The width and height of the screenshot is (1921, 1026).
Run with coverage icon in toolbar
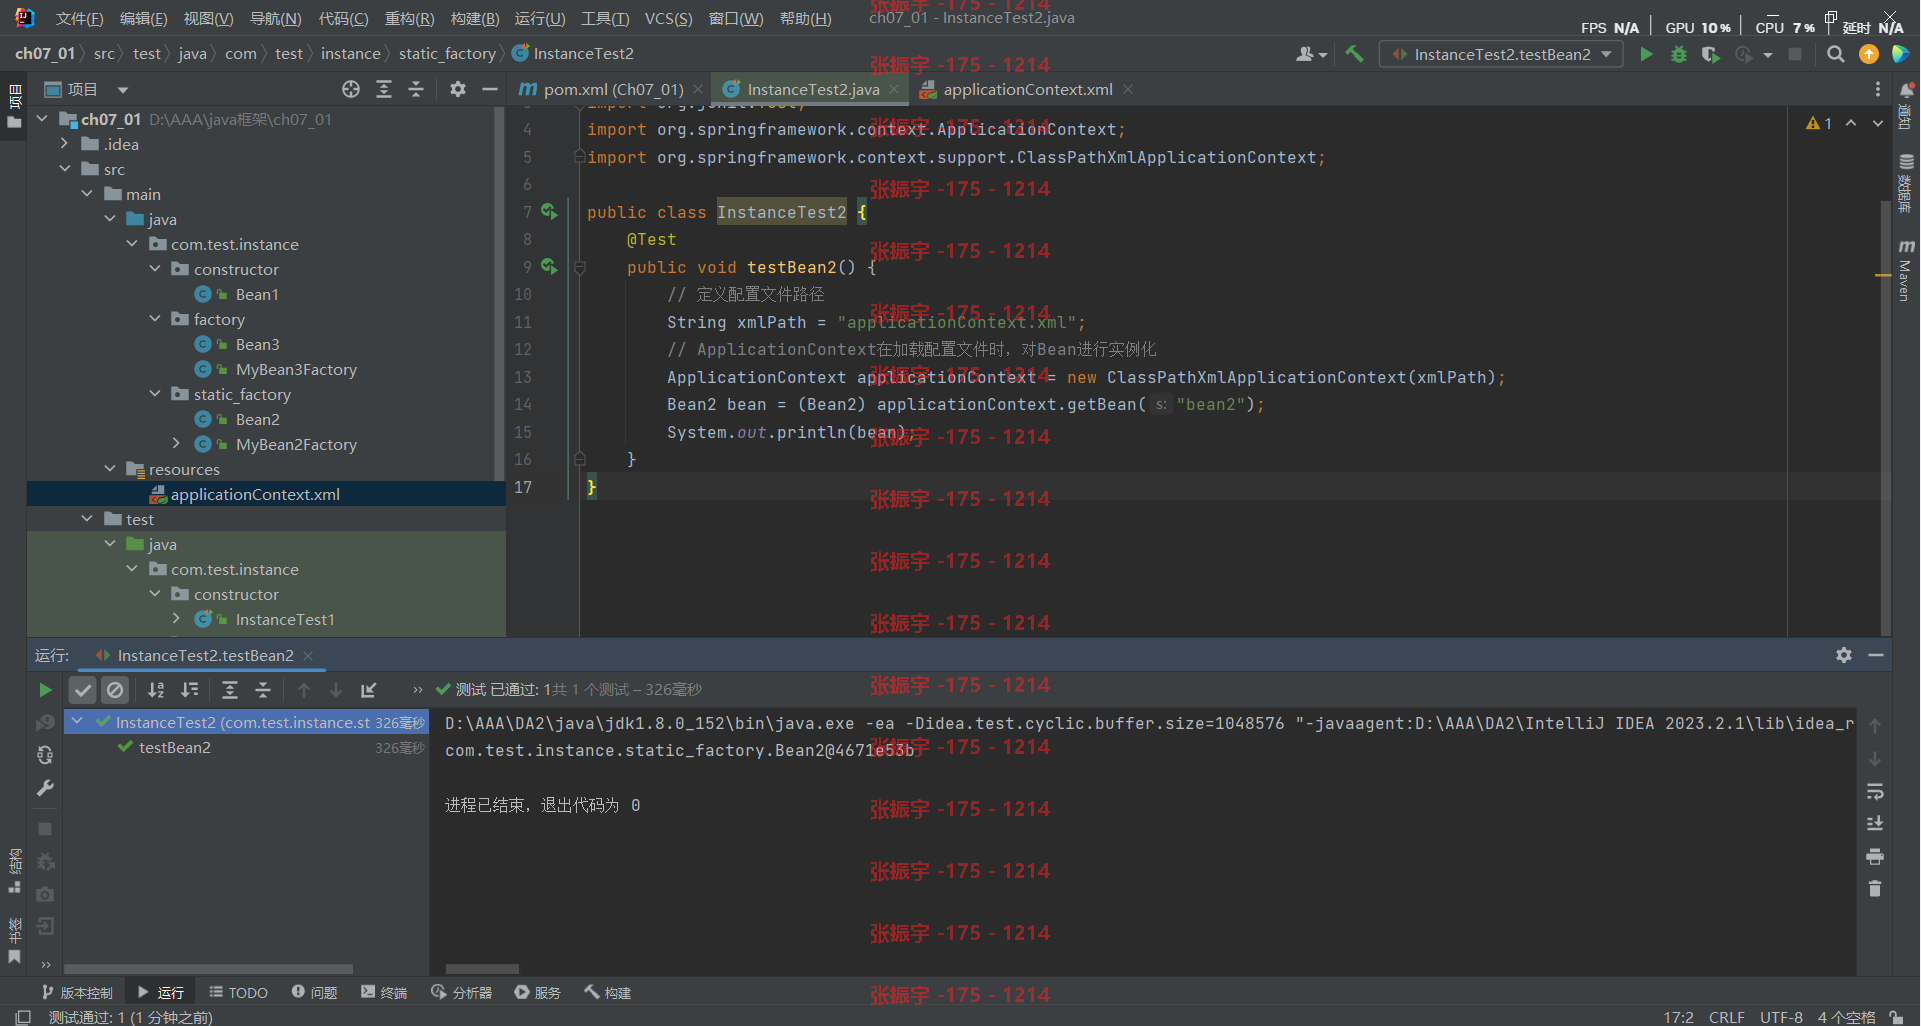(1711, 54)
